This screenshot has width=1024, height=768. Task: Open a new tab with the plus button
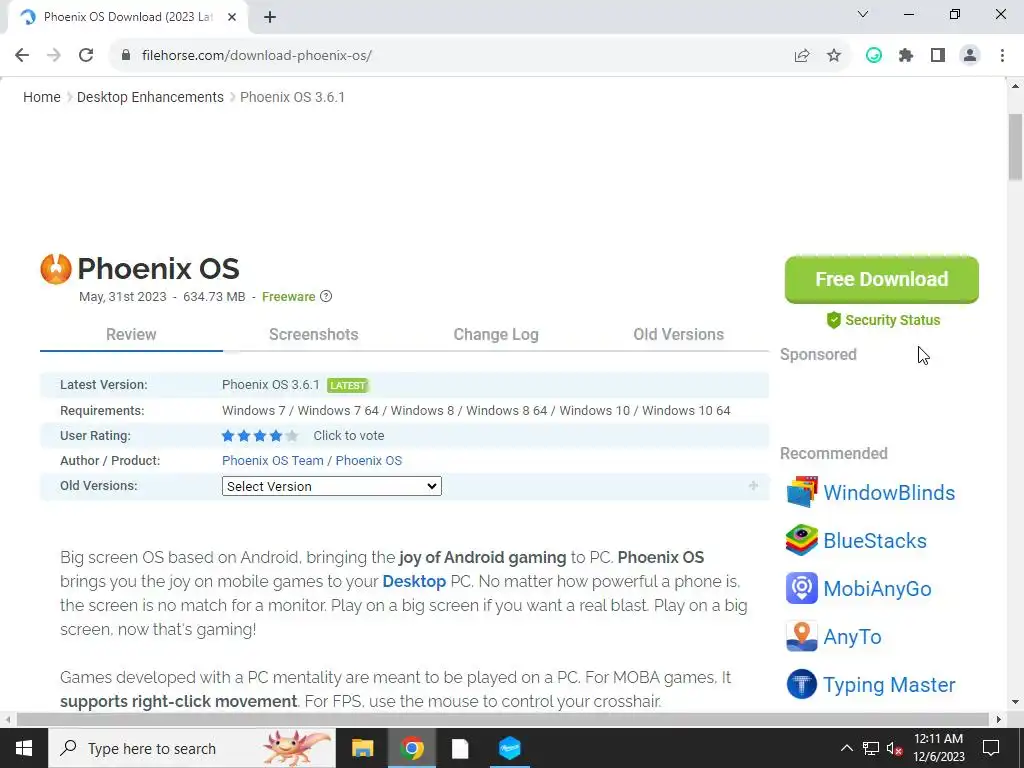click(x=270, y=18)
